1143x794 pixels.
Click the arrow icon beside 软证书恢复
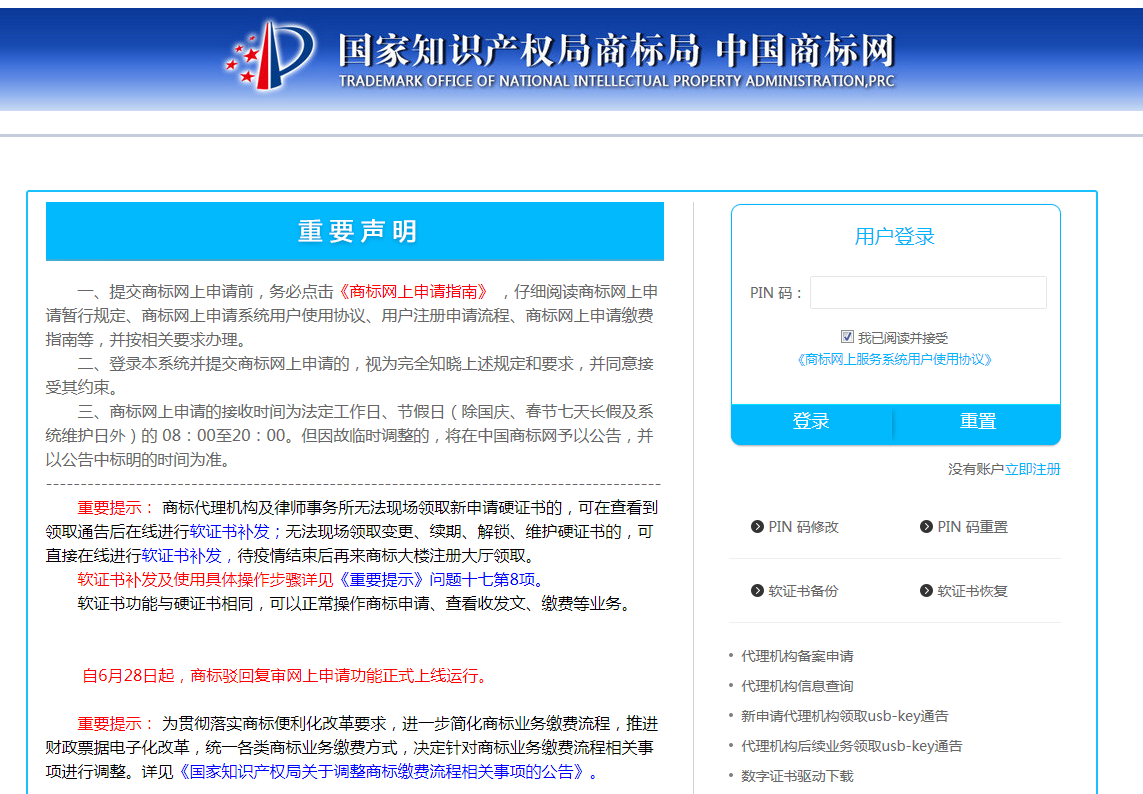[927, 591]
